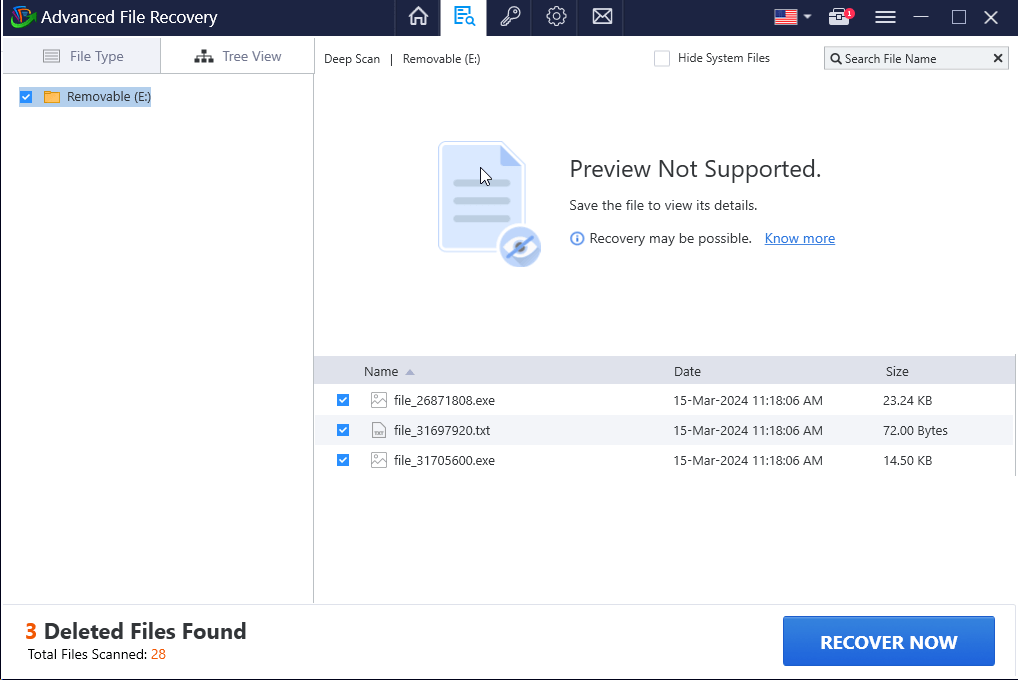Screen dimensions: 1018x680
Task: Click the Search File Name field
Action: point(912,59)
